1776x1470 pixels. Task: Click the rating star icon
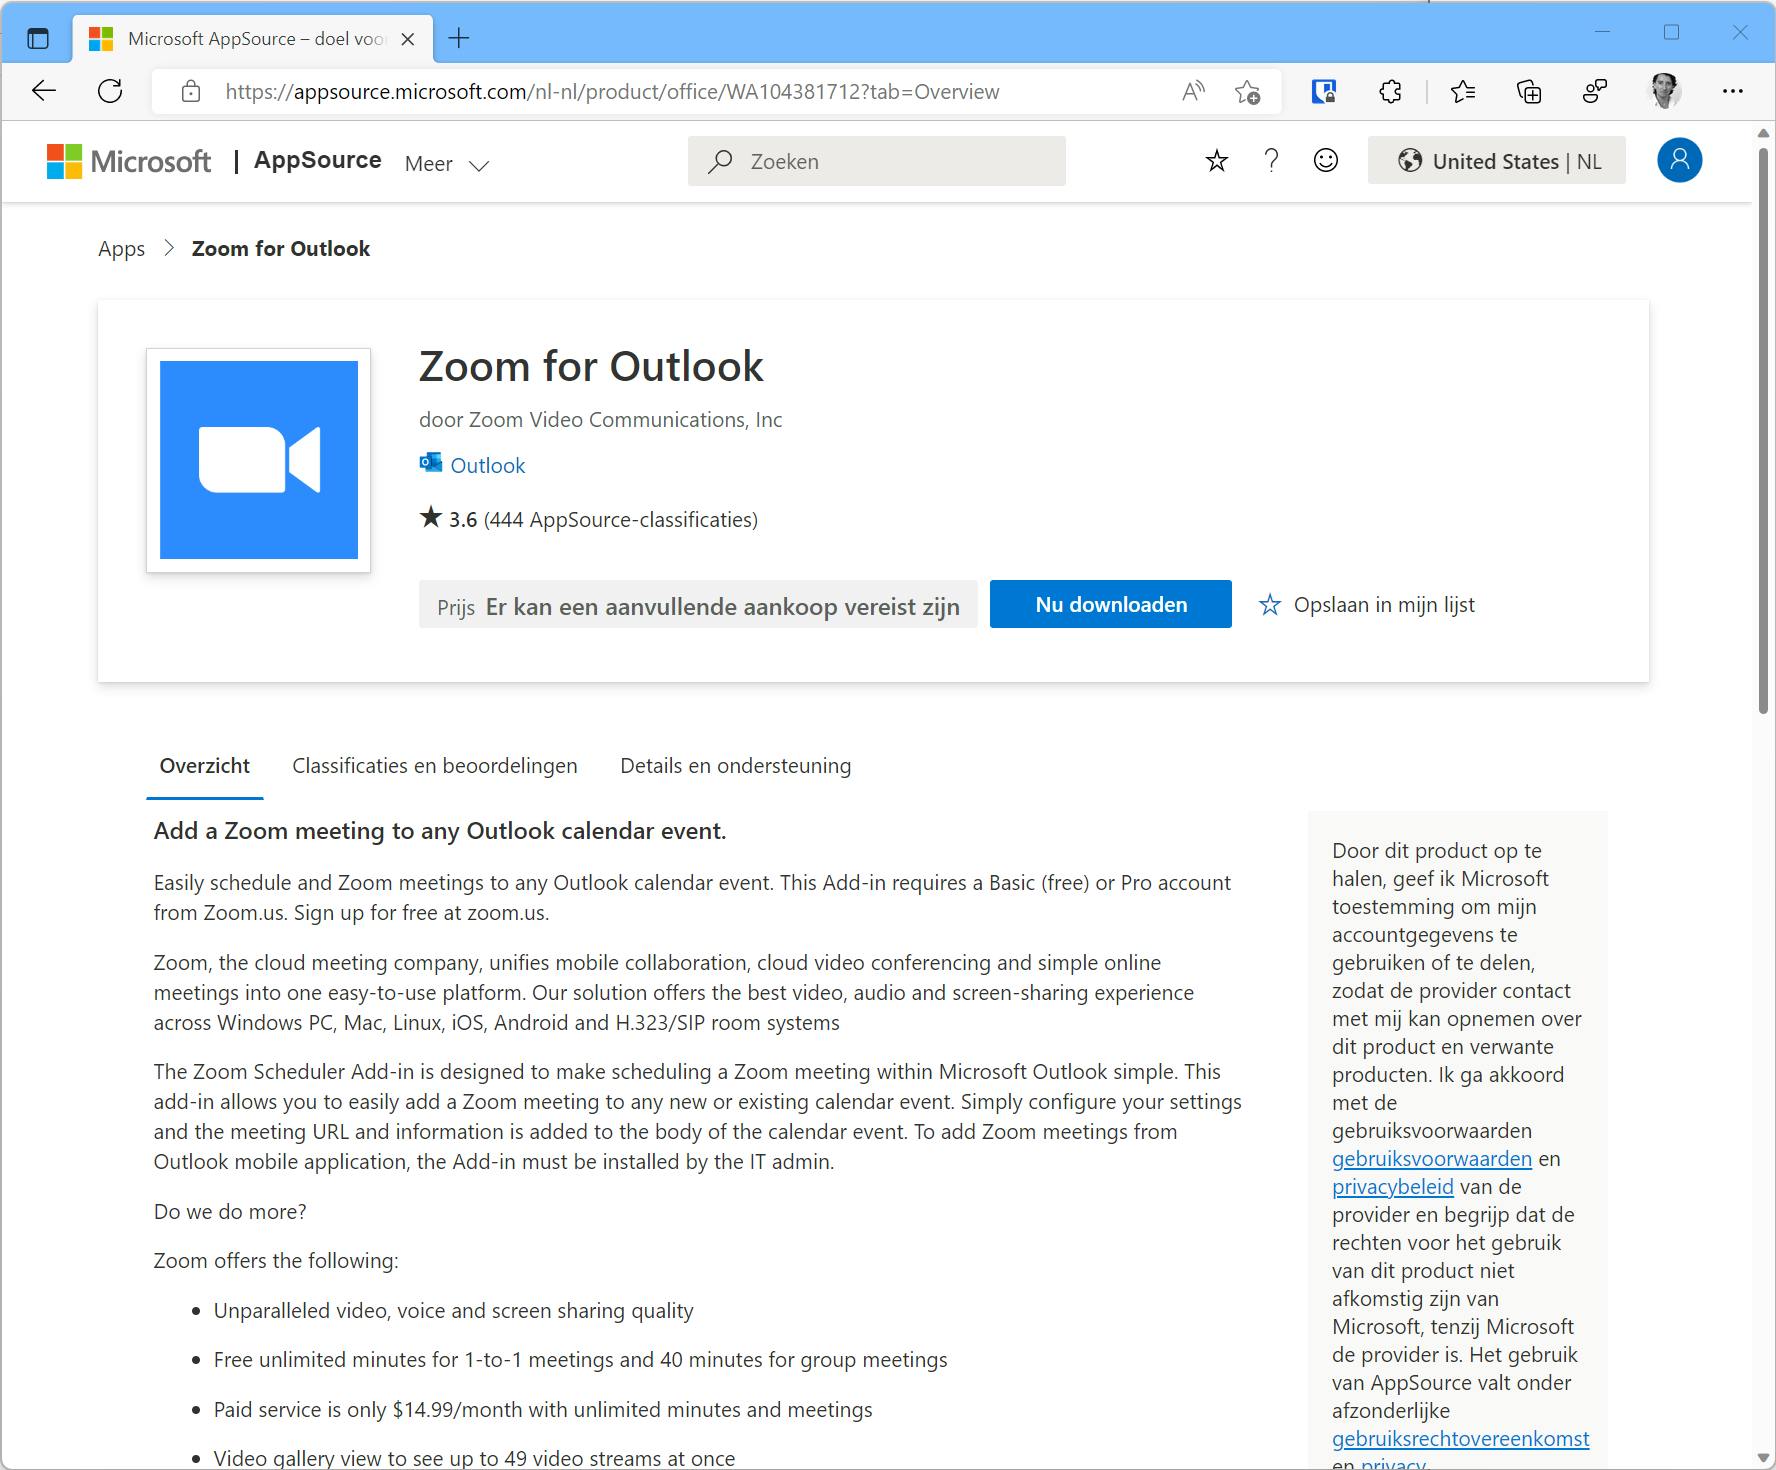431,517
